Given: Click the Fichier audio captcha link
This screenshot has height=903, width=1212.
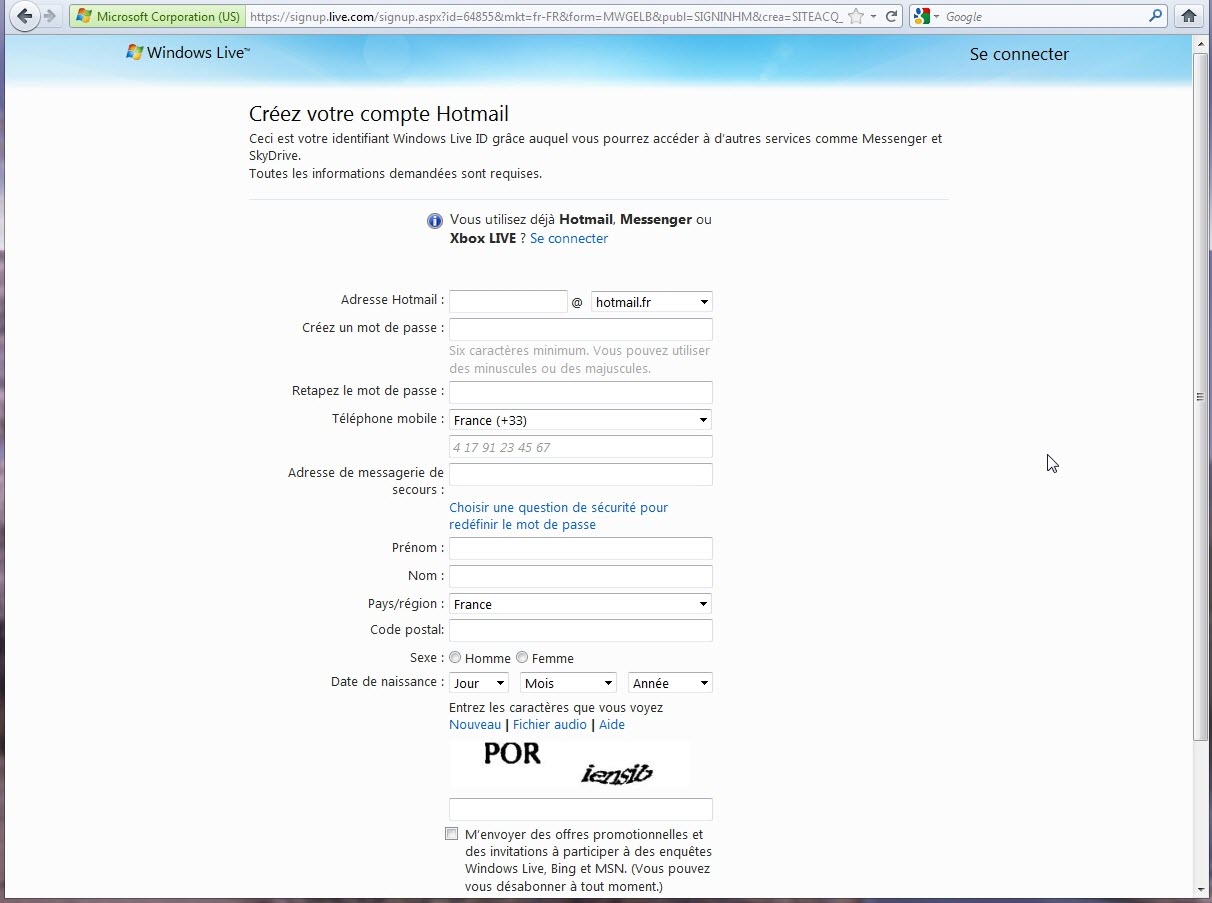Looking at the screenshot, I should tap(550, 724).
